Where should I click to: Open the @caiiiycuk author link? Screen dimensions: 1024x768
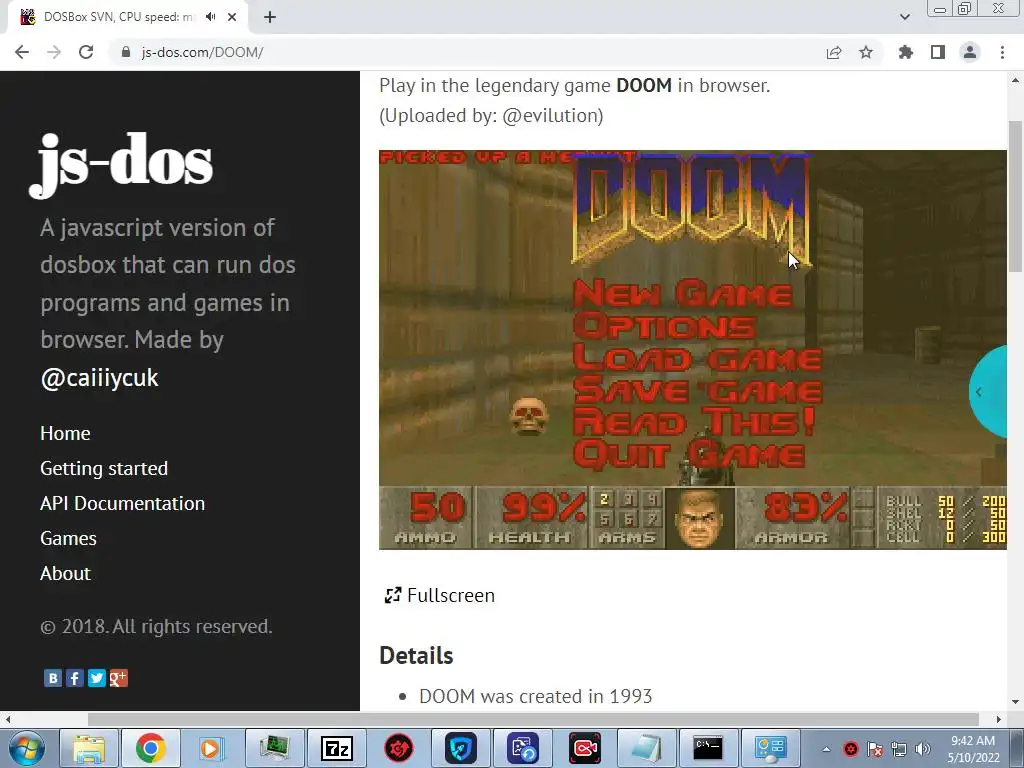click(99, 377)
